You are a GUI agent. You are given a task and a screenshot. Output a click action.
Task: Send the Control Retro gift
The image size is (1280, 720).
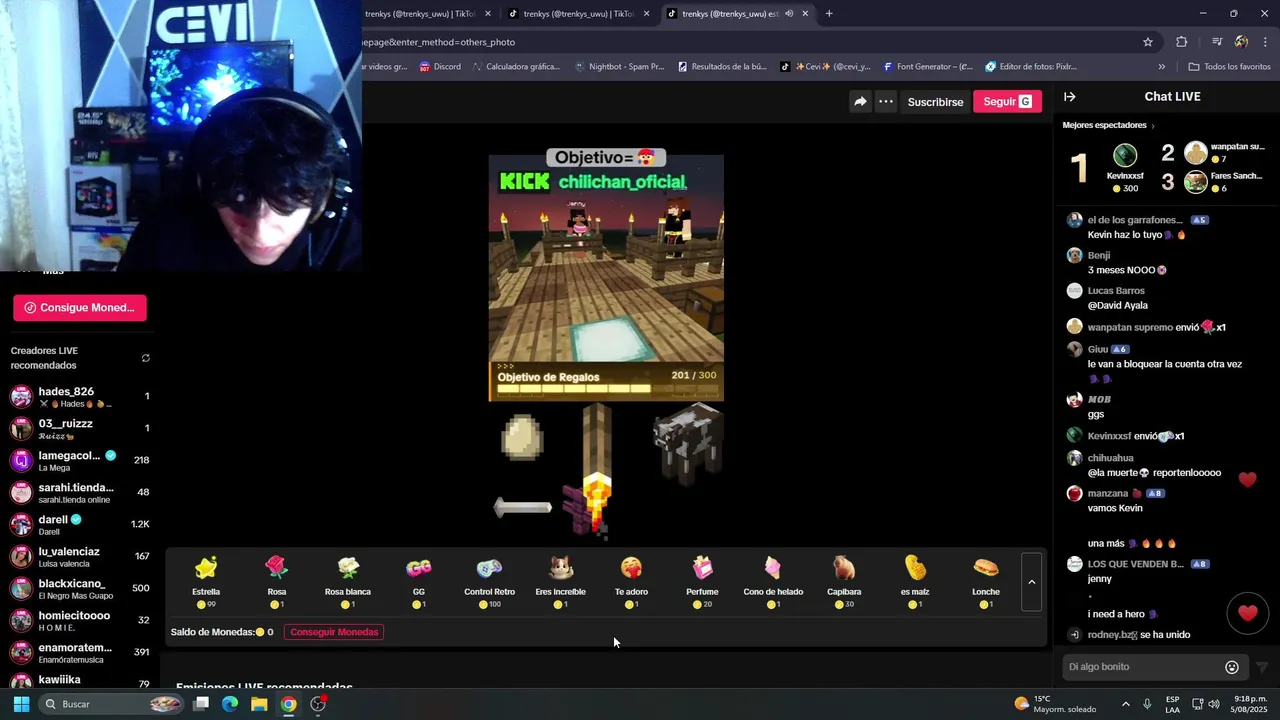click(x=490, y=582)
